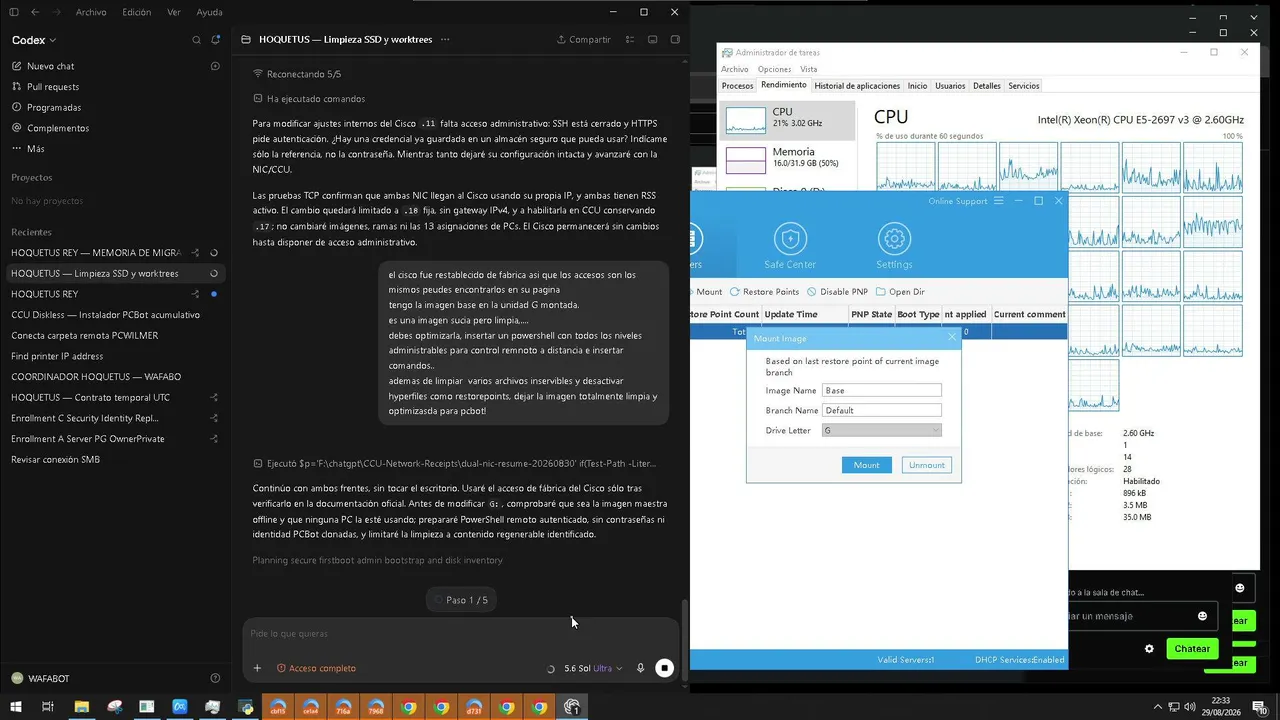Open the Edición menu in Codex

click(x=136, y=12)
